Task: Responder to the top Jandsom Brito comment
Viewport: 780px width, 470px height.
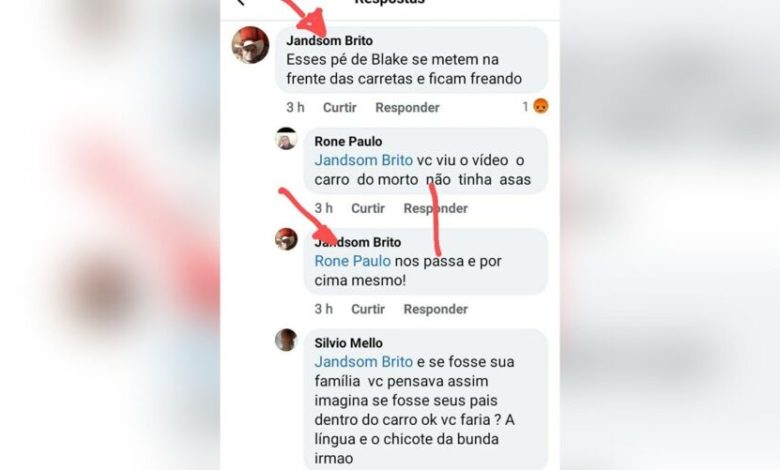Action: 407,107
